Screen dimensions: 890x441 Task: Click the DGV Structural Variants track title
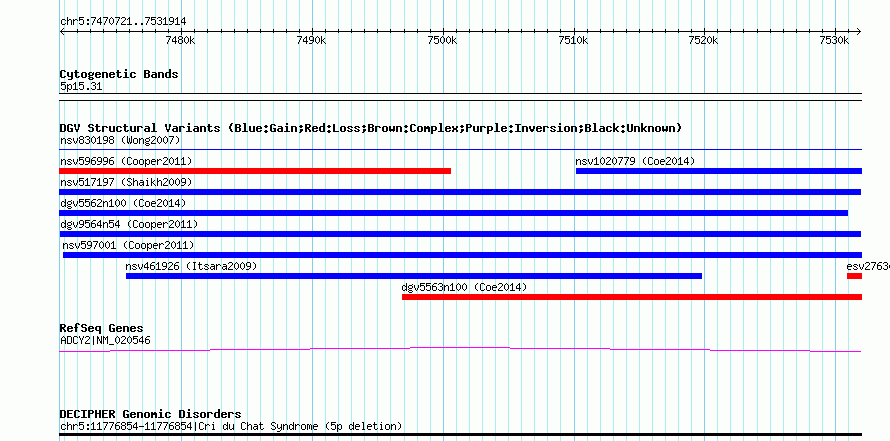click(x=371, y=128)
